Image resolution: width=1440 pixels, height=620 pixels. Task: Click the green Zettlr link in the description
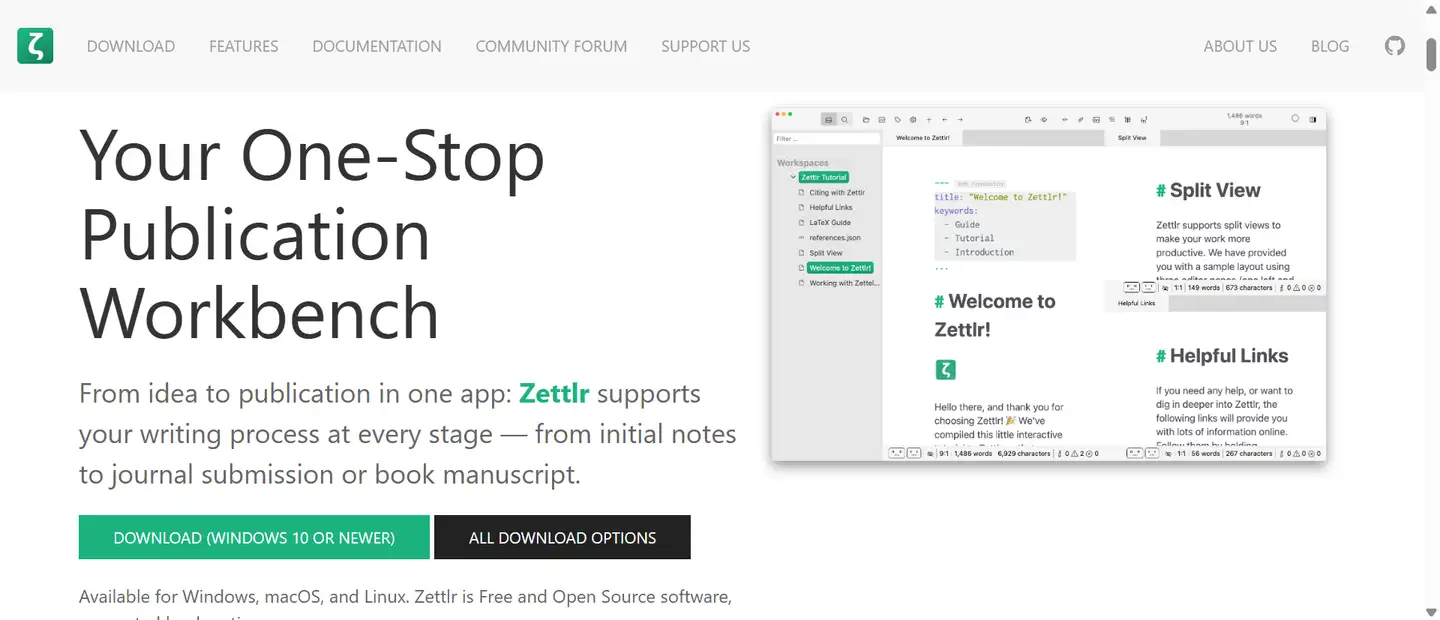(x=554, y=393)
